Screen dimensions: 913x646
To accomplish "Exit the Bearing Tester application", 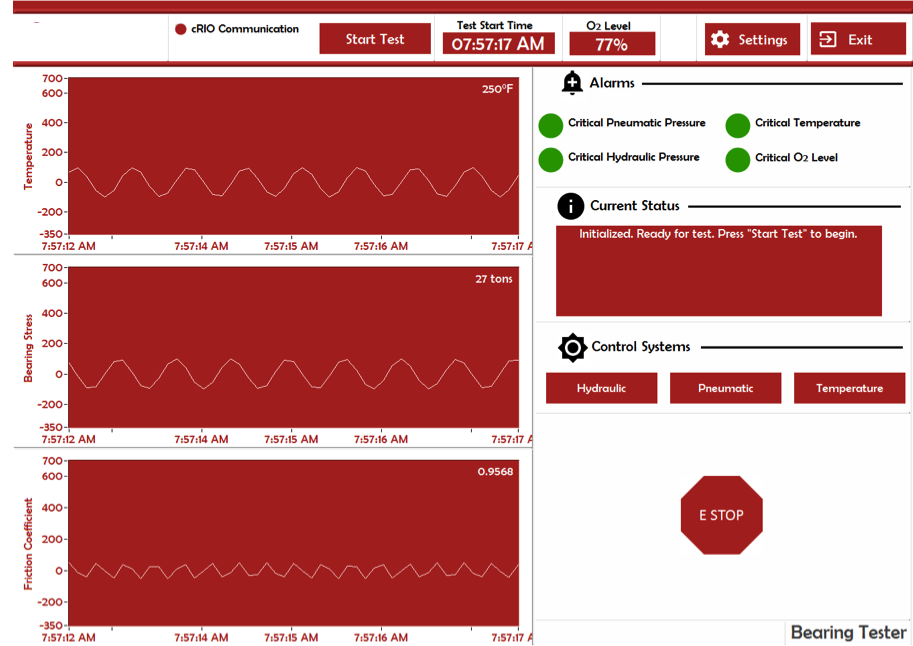I will coord(858,40).
